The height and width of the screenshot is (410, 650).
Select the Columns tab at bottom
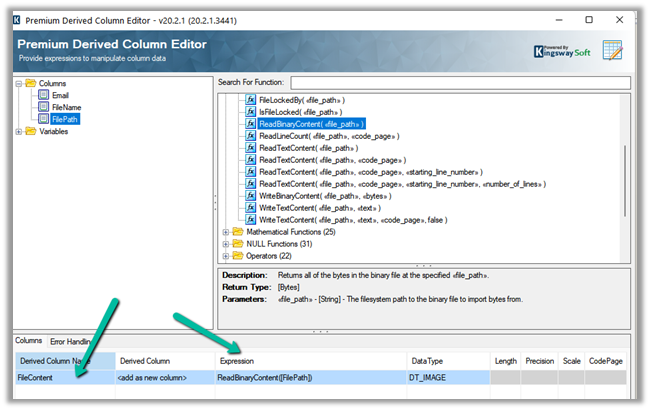point(28,341)
